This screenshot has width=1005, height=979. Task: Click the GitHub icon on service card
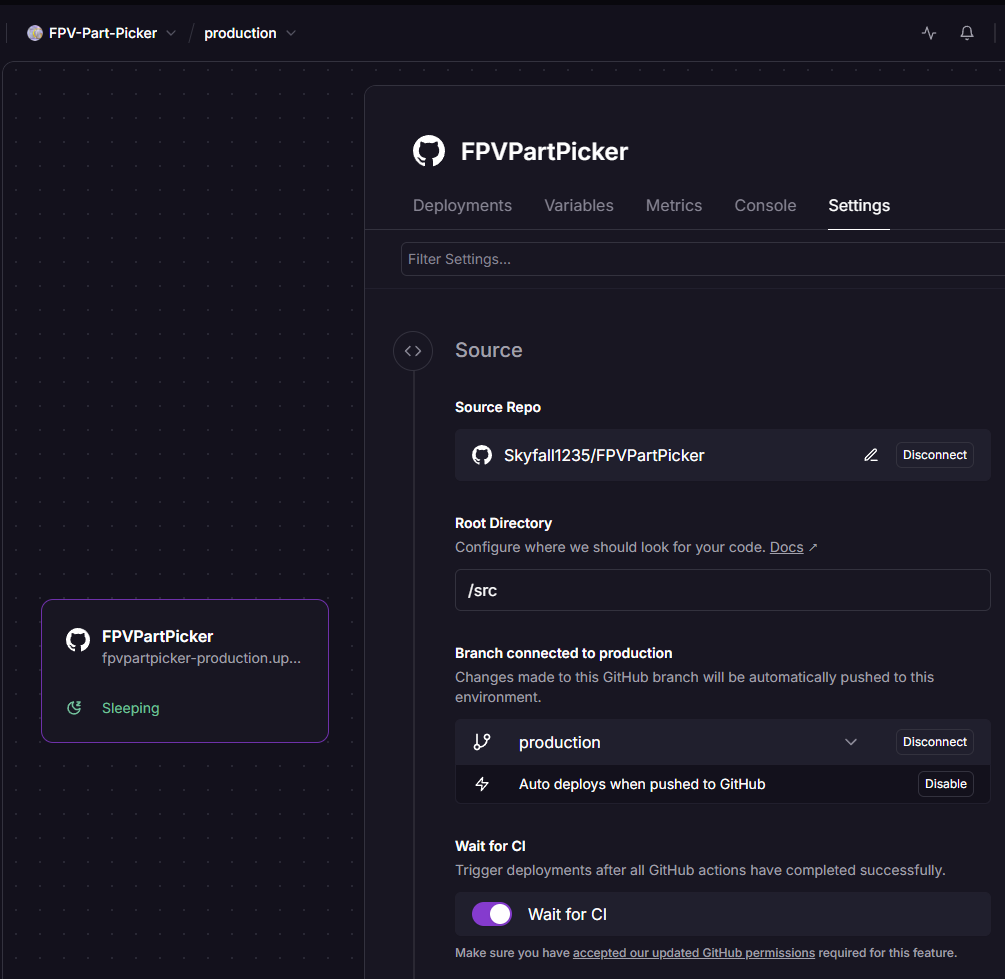(78, 640)
